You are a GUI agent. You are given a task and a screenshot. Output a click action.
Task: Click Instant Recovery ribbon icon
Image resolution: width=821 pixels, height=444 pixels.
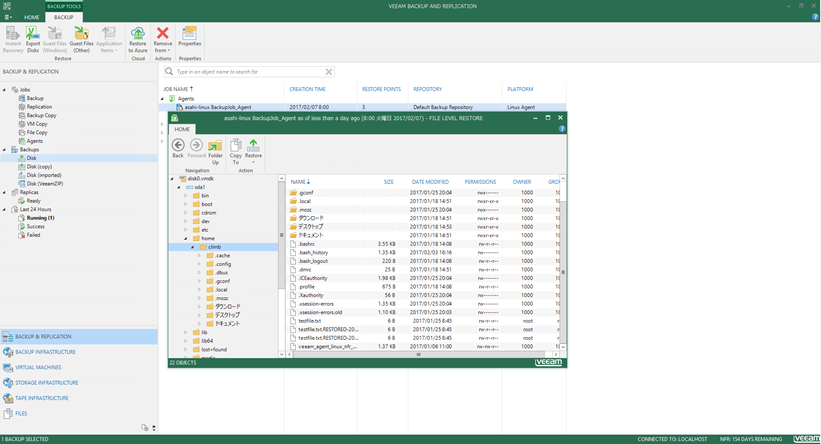click(13, 39)
